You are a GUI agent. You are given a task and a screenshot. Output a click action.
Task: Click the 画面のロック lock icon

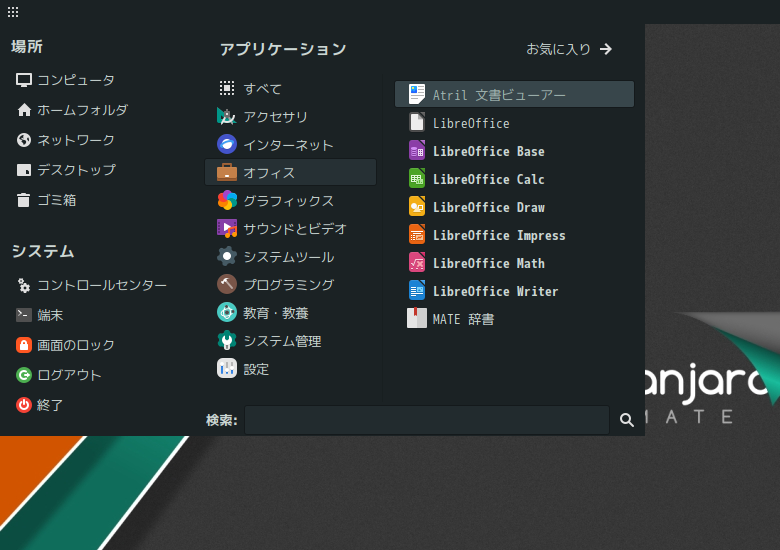[23, 345]
